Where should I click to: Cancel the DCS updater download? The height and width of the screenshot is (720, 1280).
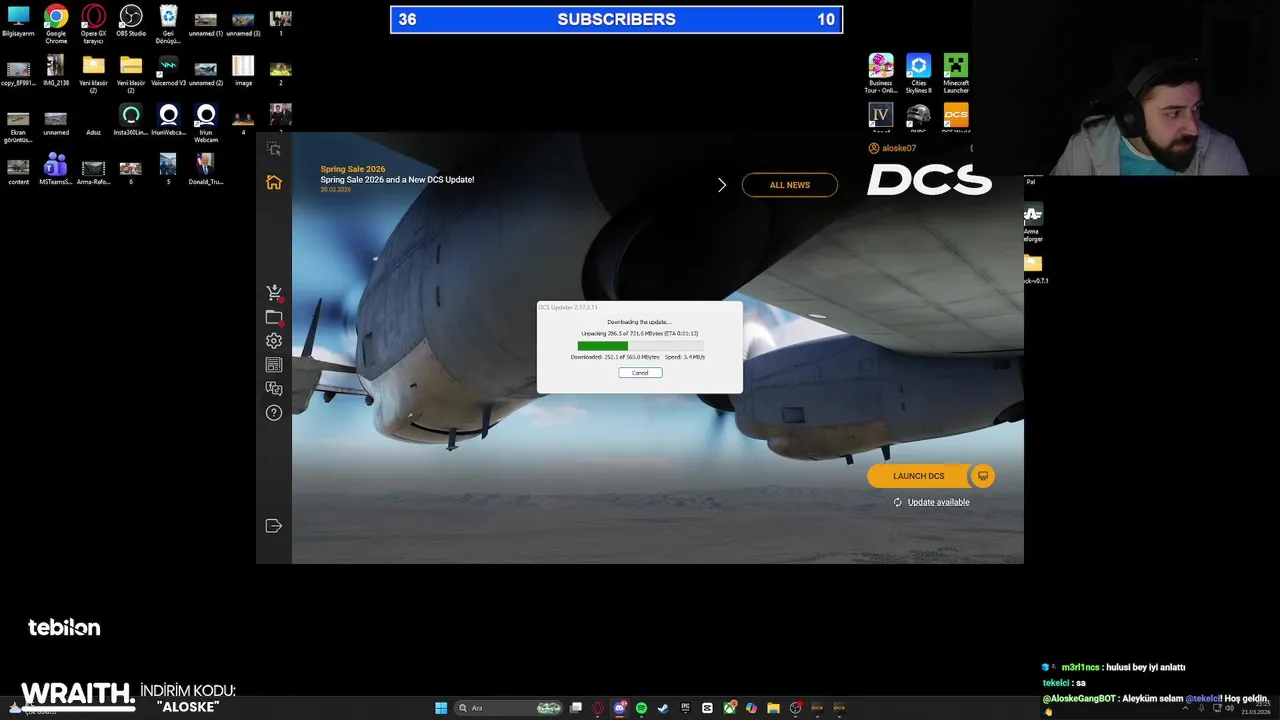click(x=640, y=373)
